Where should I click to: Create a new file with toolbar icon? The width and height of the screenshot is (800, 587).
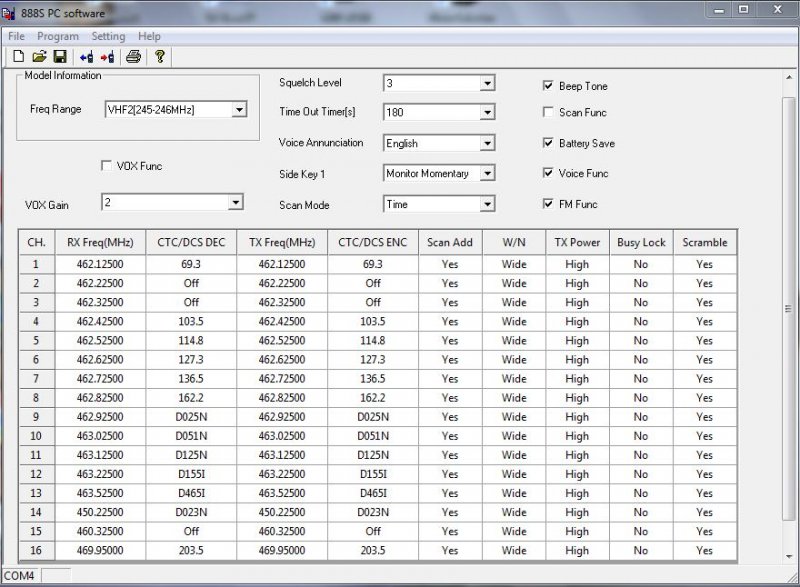[x=18, y=57]
